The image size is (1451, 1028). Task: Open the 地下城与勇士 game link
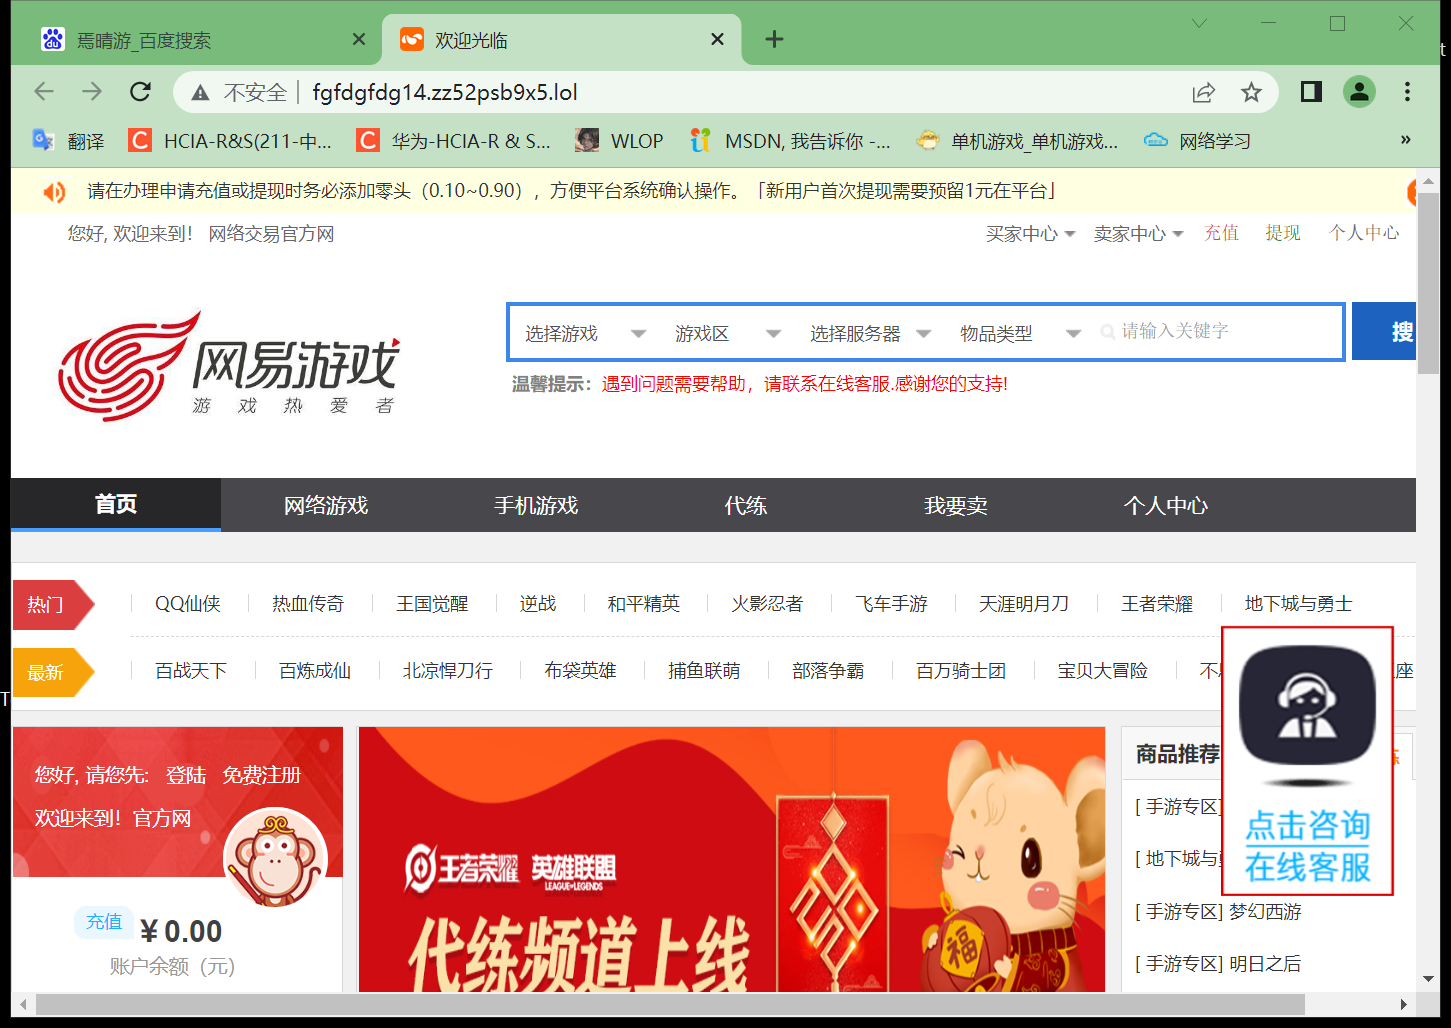[1298, 603]
